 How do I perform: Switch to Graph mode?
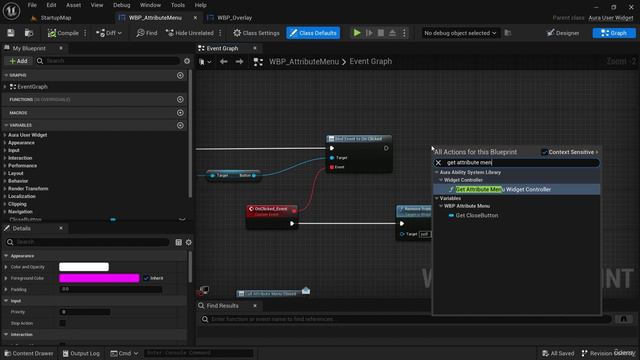coord(614,33)
